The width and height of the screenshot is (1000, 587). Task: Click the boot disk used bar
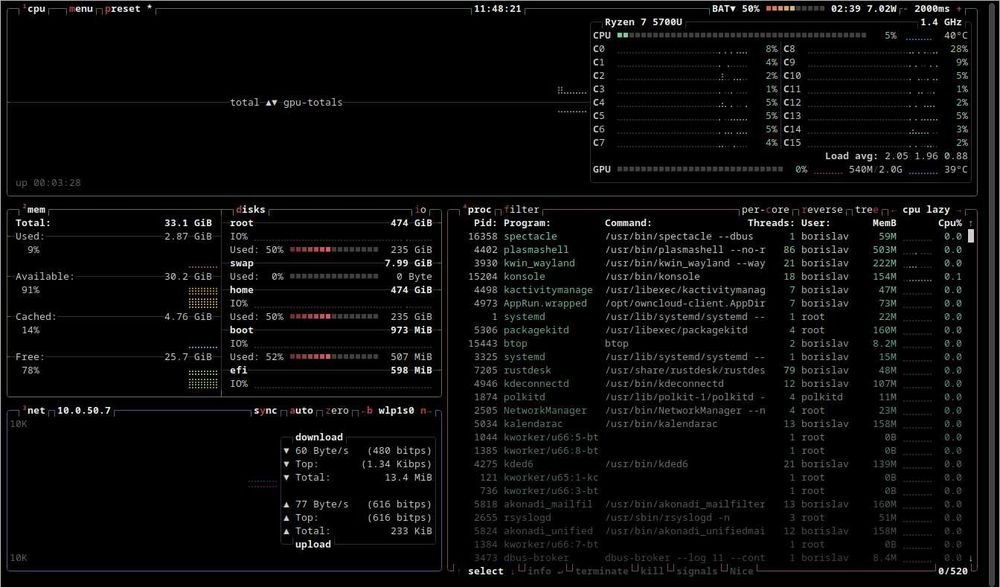point(334,357)
